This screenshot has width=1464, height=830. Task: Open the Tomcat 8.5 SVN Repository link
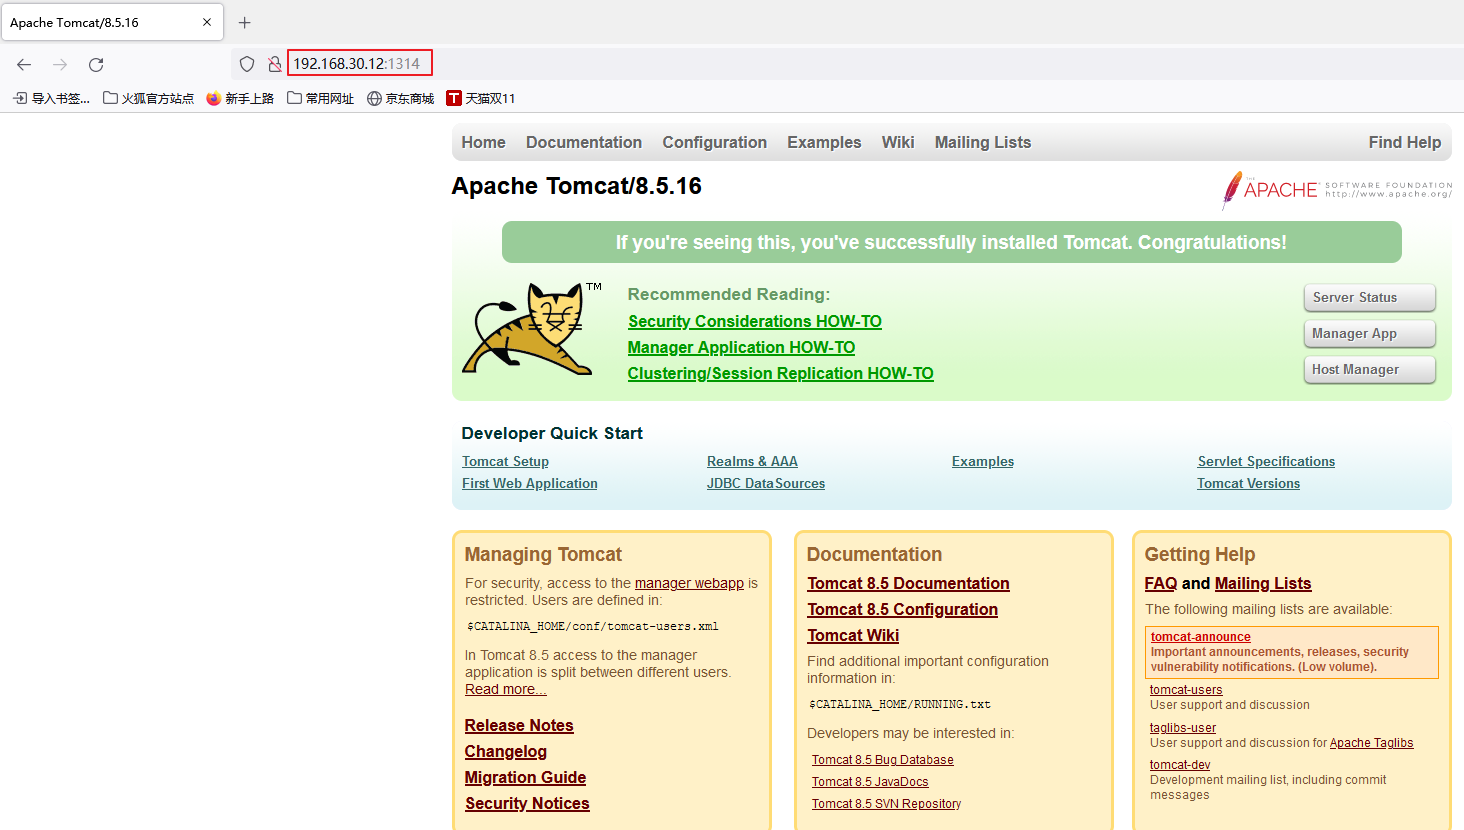point(886,804)
